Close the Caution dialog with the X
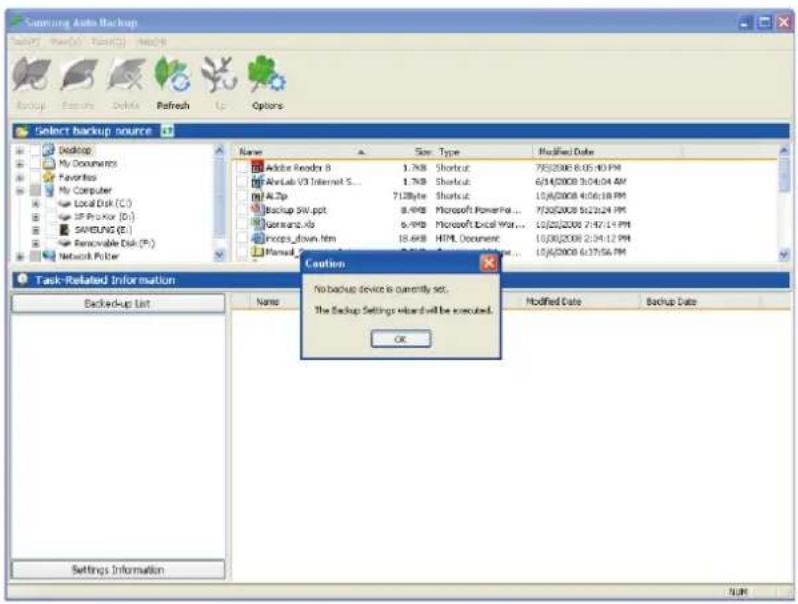798x604 pixels. [x=488, y=263]
